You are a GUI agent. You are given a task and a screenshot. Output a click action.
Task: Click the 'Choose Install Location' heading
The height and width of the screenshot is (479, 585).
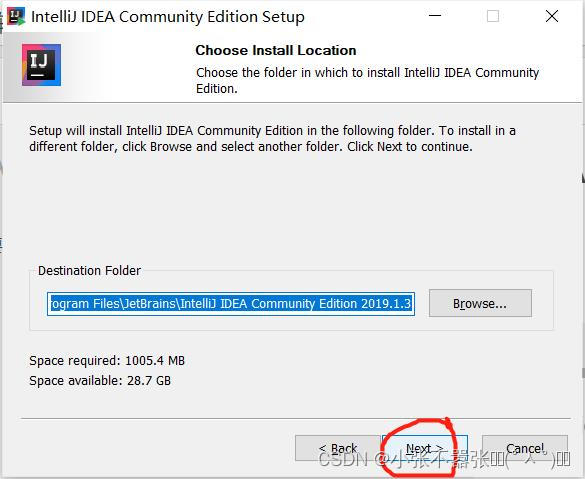[x=276, y=50]
